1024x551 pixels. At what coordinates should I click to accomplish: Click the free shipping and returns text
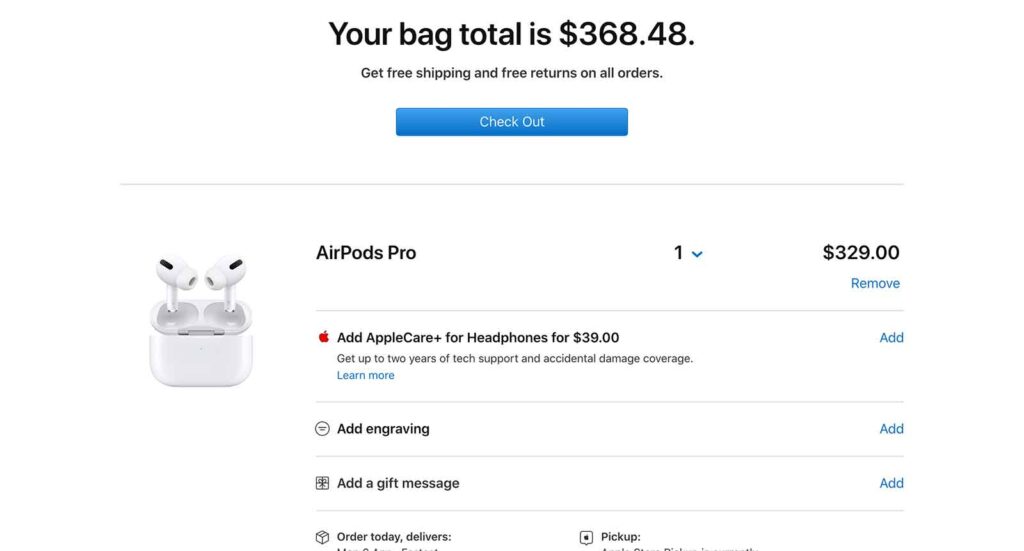tap(511, 73)
